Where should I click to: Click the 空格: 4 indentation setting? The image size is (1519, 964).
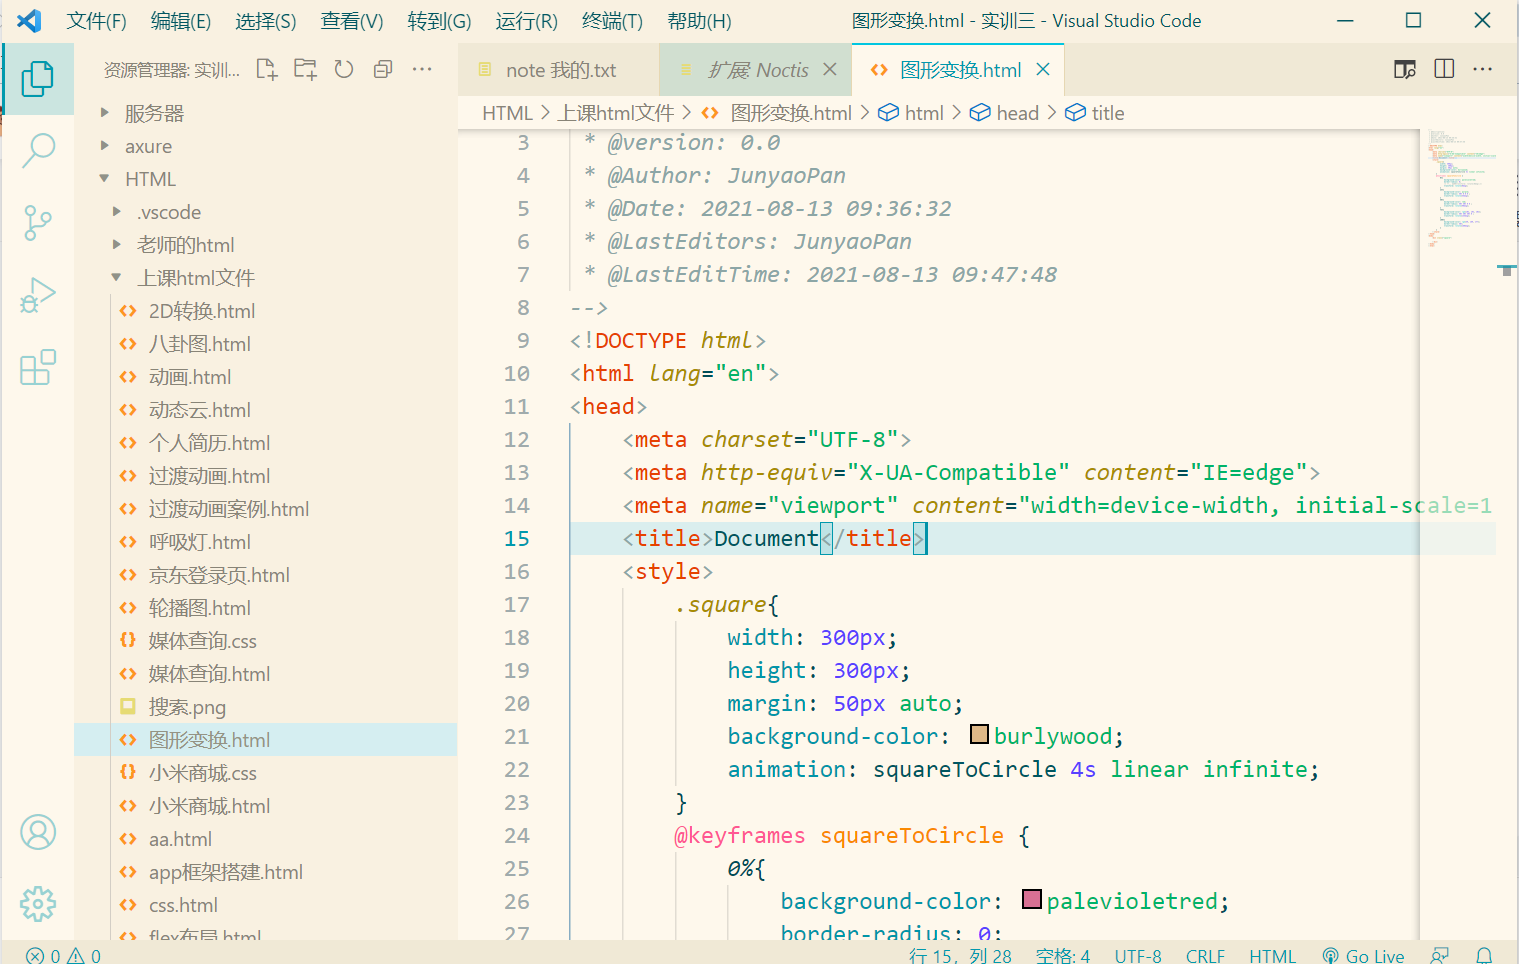pyautogui.click(x=1063, y=956)
